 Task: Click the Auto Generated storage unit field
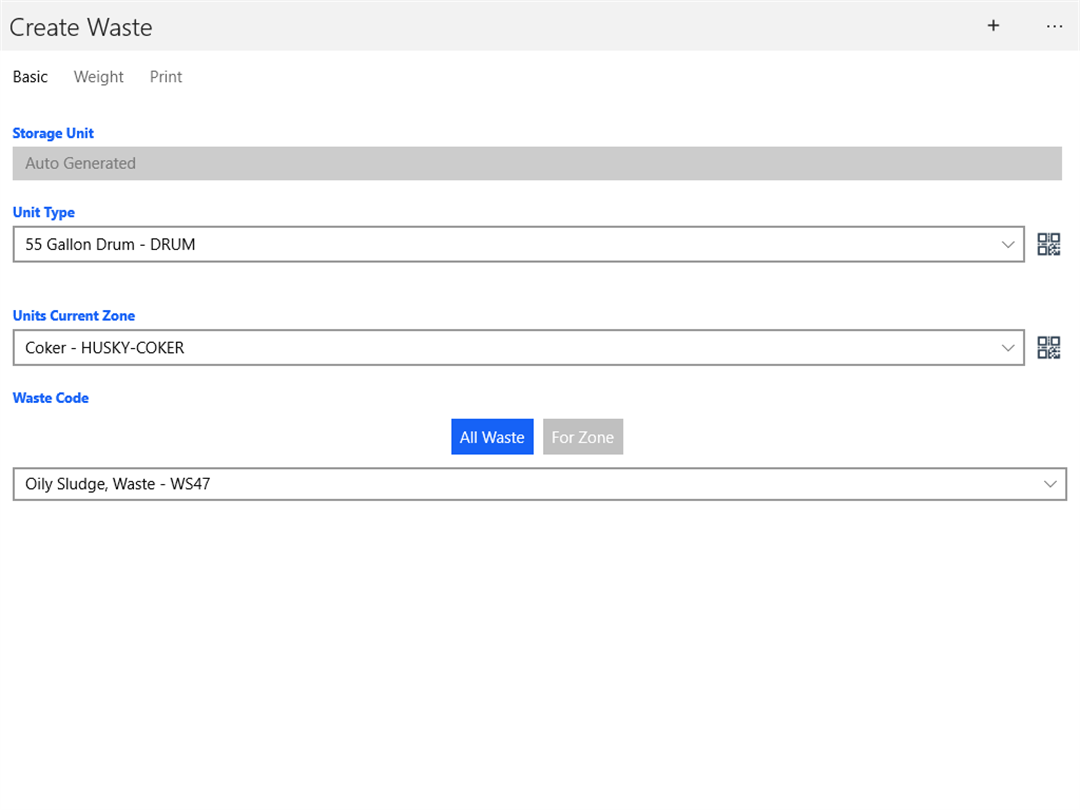tap(537, 163)
